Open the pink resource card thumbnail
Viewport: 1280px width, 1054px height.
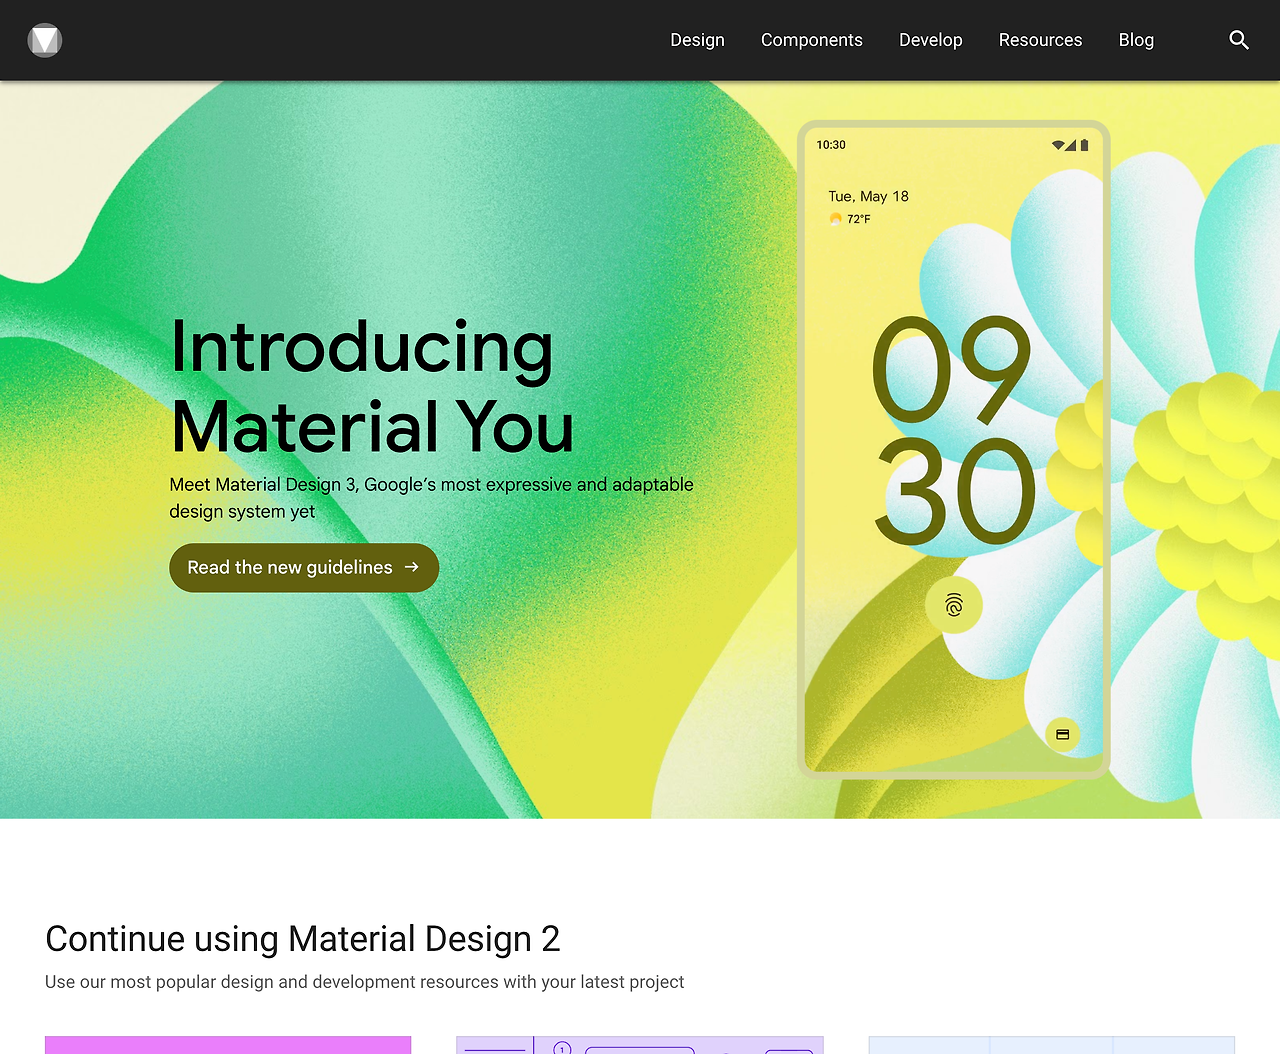click(x=228, y=1045)
